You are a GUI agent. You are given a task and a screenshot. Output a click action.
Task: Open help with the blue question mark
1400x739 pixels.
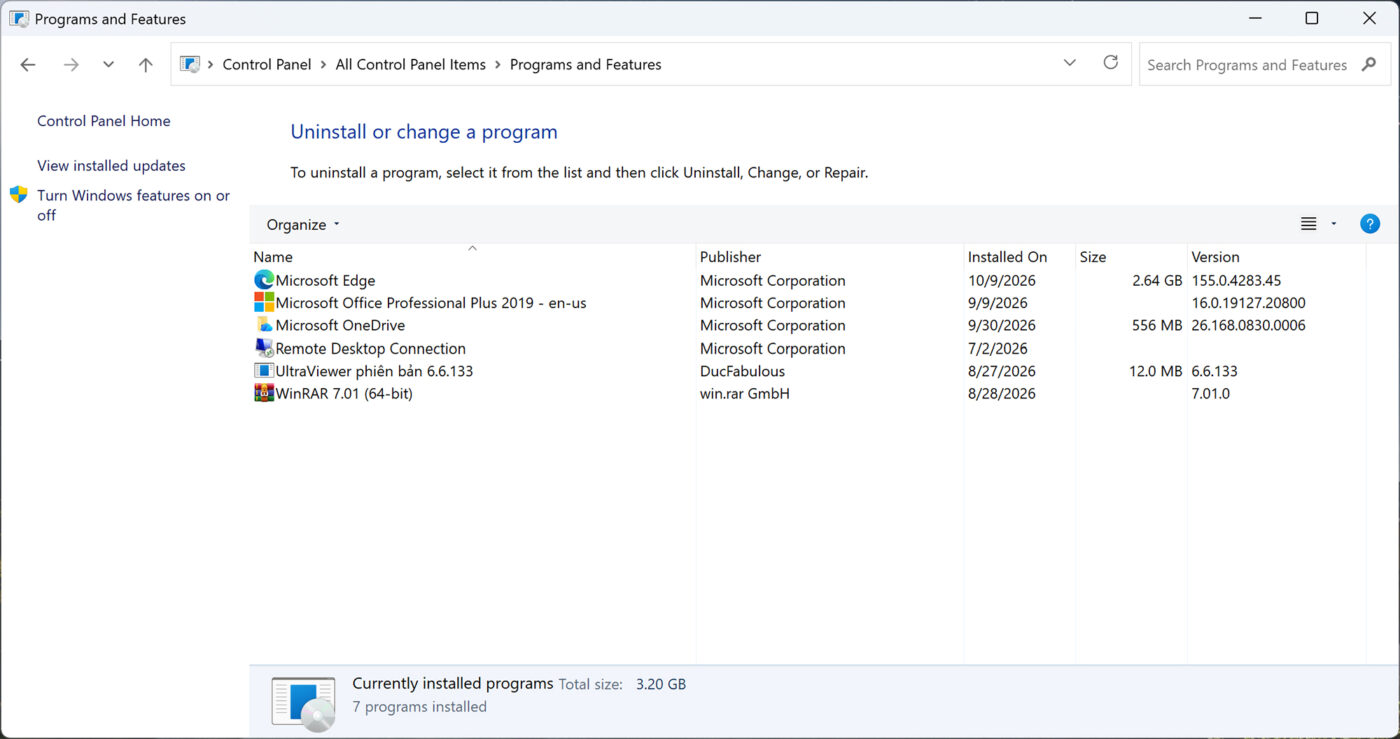(1370, 224)
